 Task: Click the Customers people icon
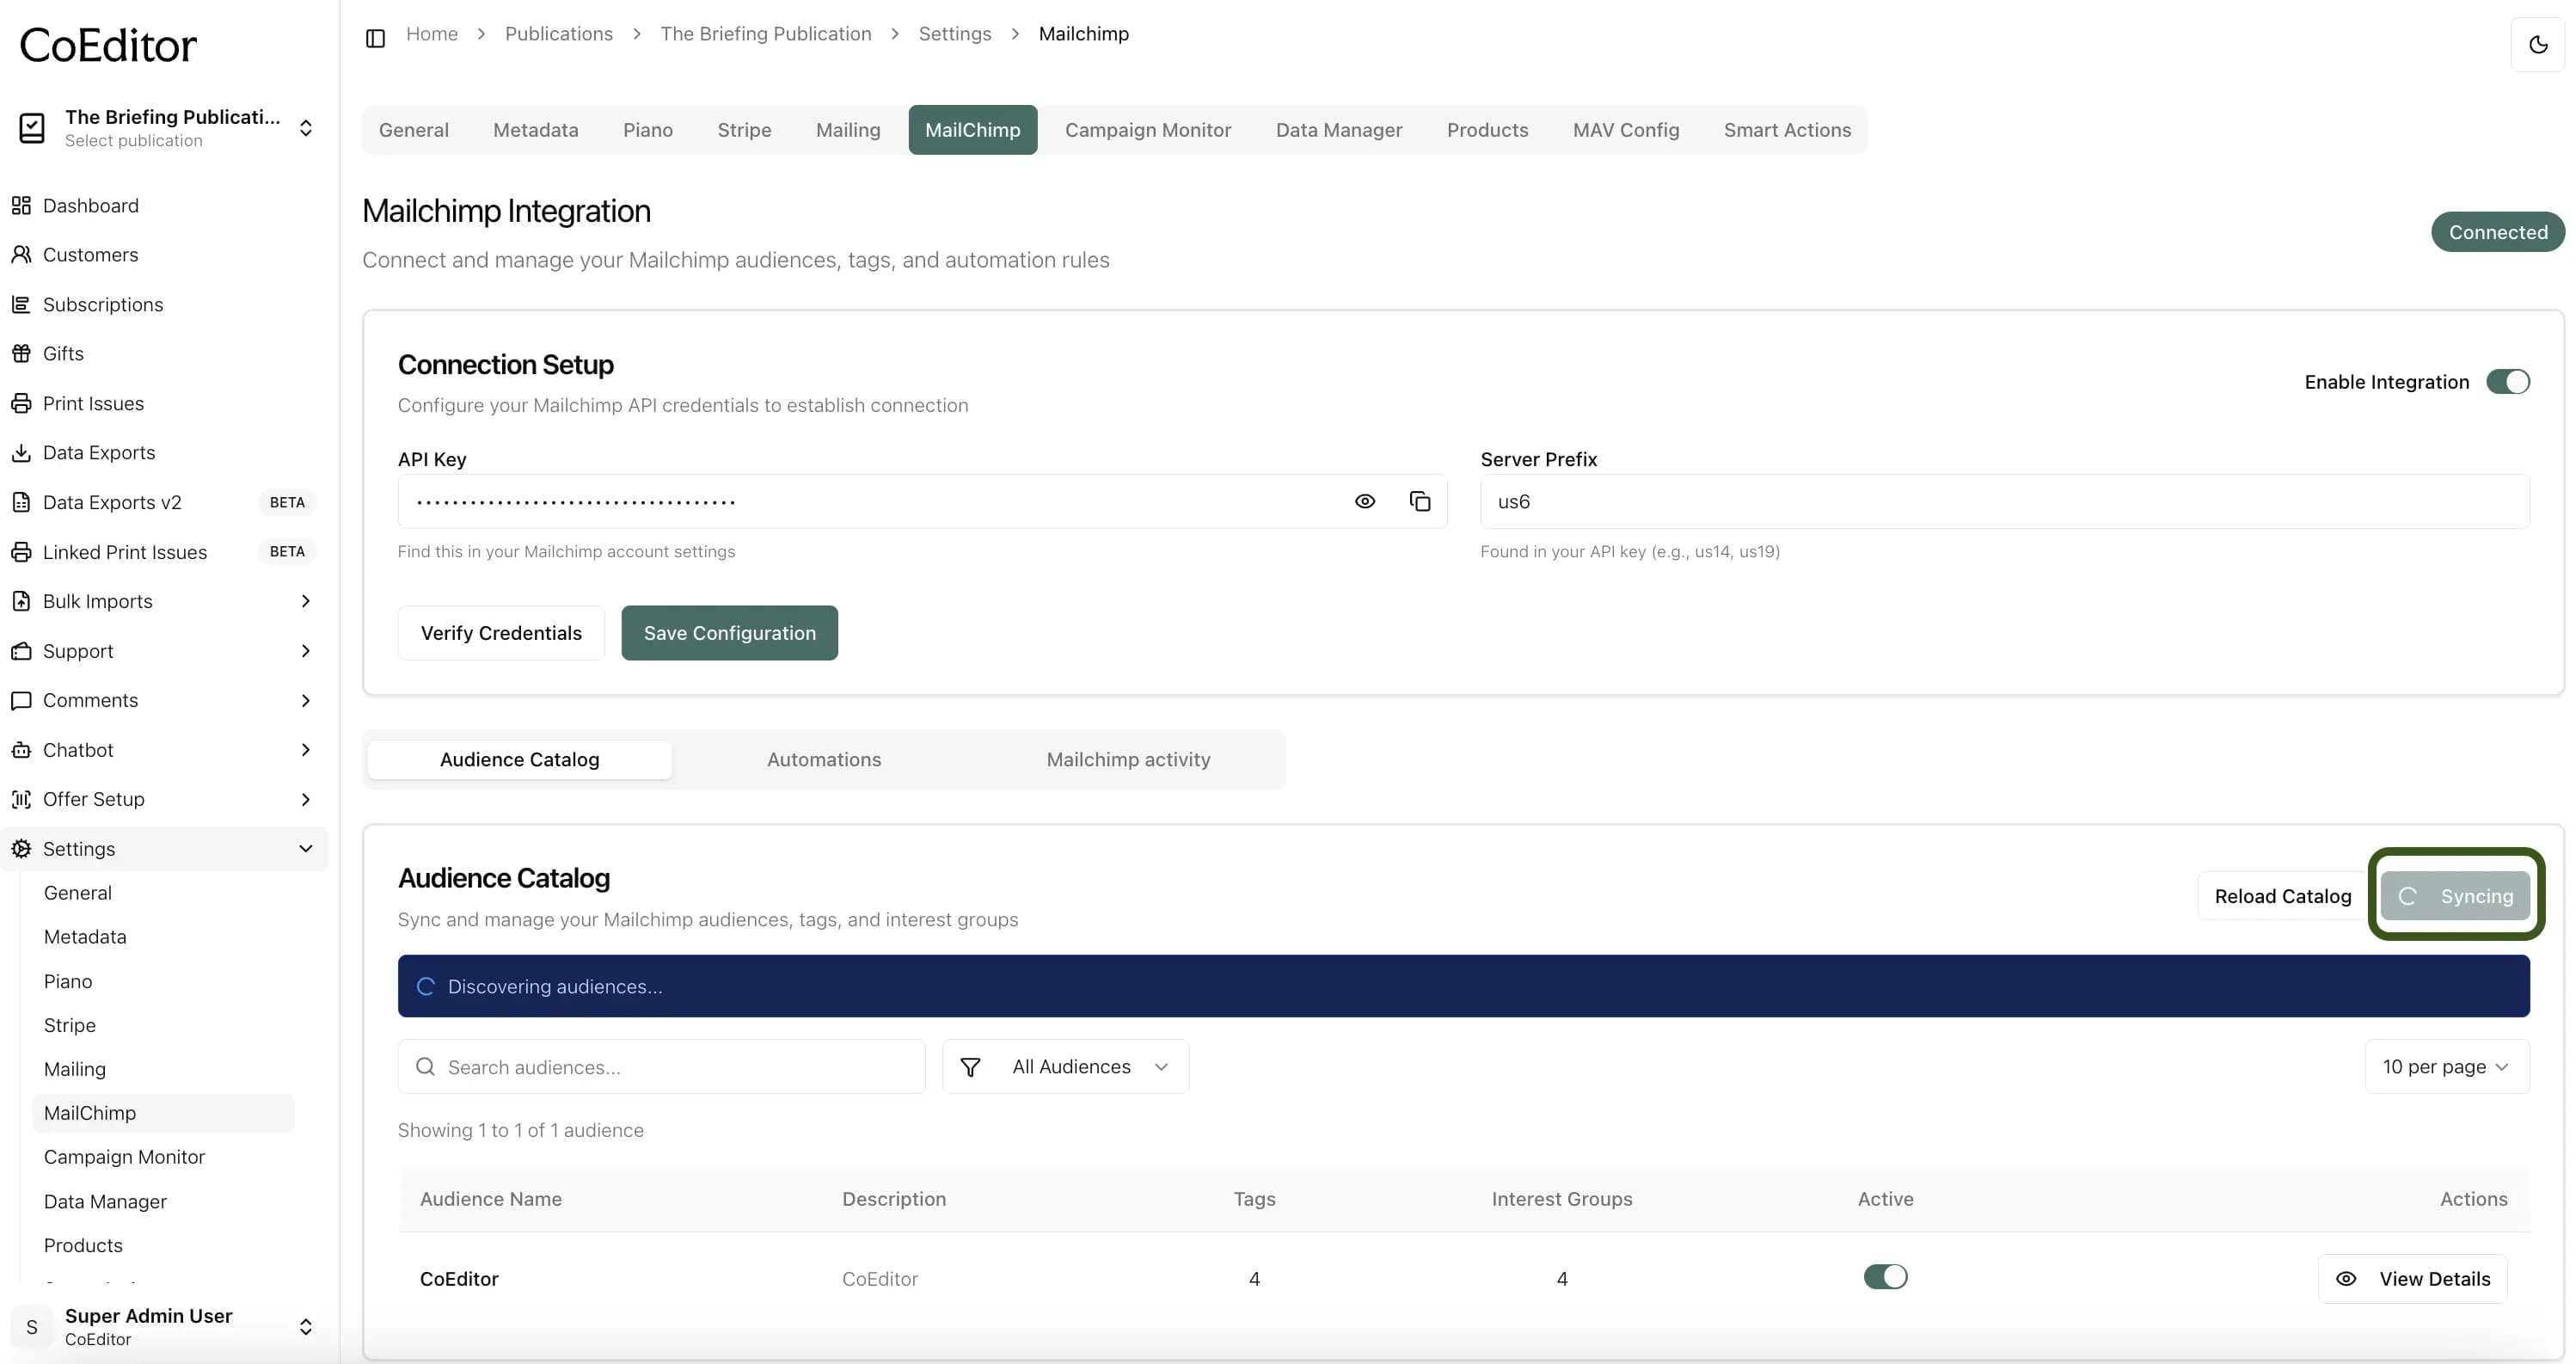coord(21,254)
